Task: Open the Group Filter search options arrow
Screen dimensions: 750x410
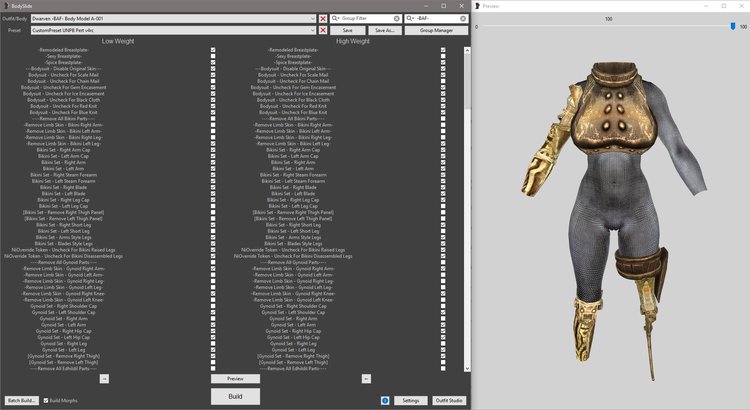Action: point(339,18)
